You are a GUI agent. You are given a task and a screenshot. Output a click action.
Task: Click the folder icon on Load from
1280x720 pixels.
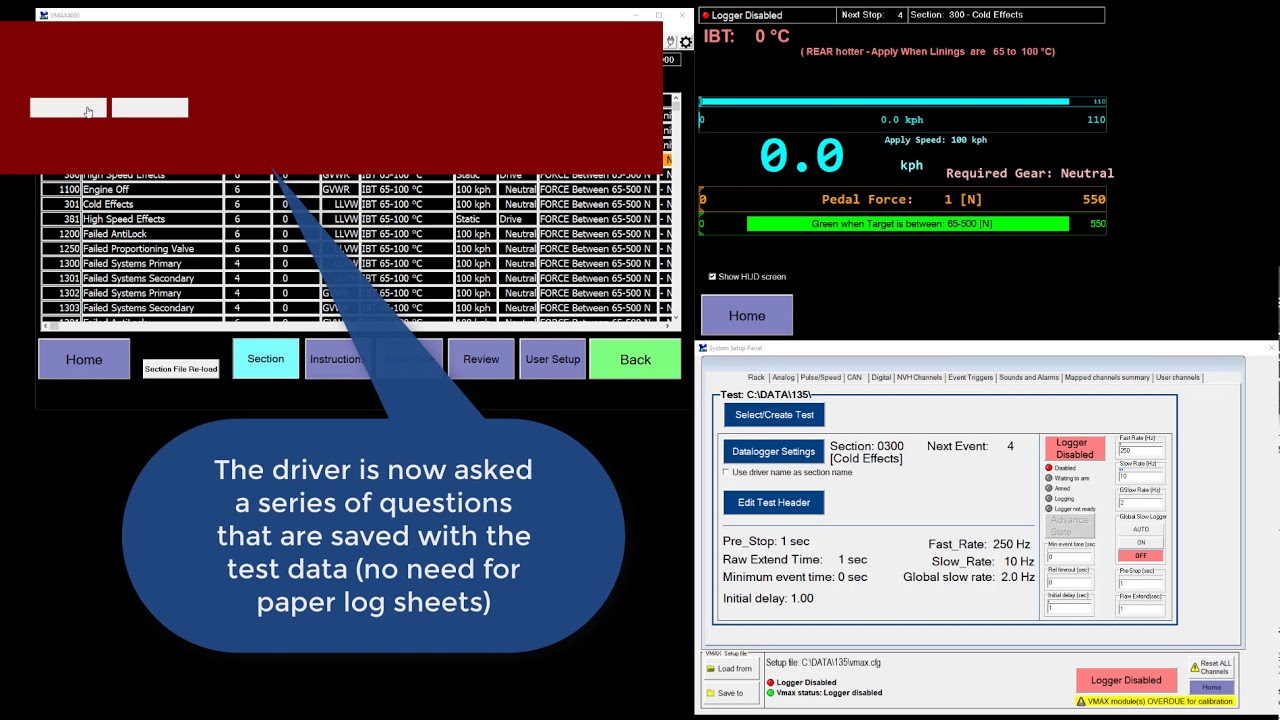[711, 669]
